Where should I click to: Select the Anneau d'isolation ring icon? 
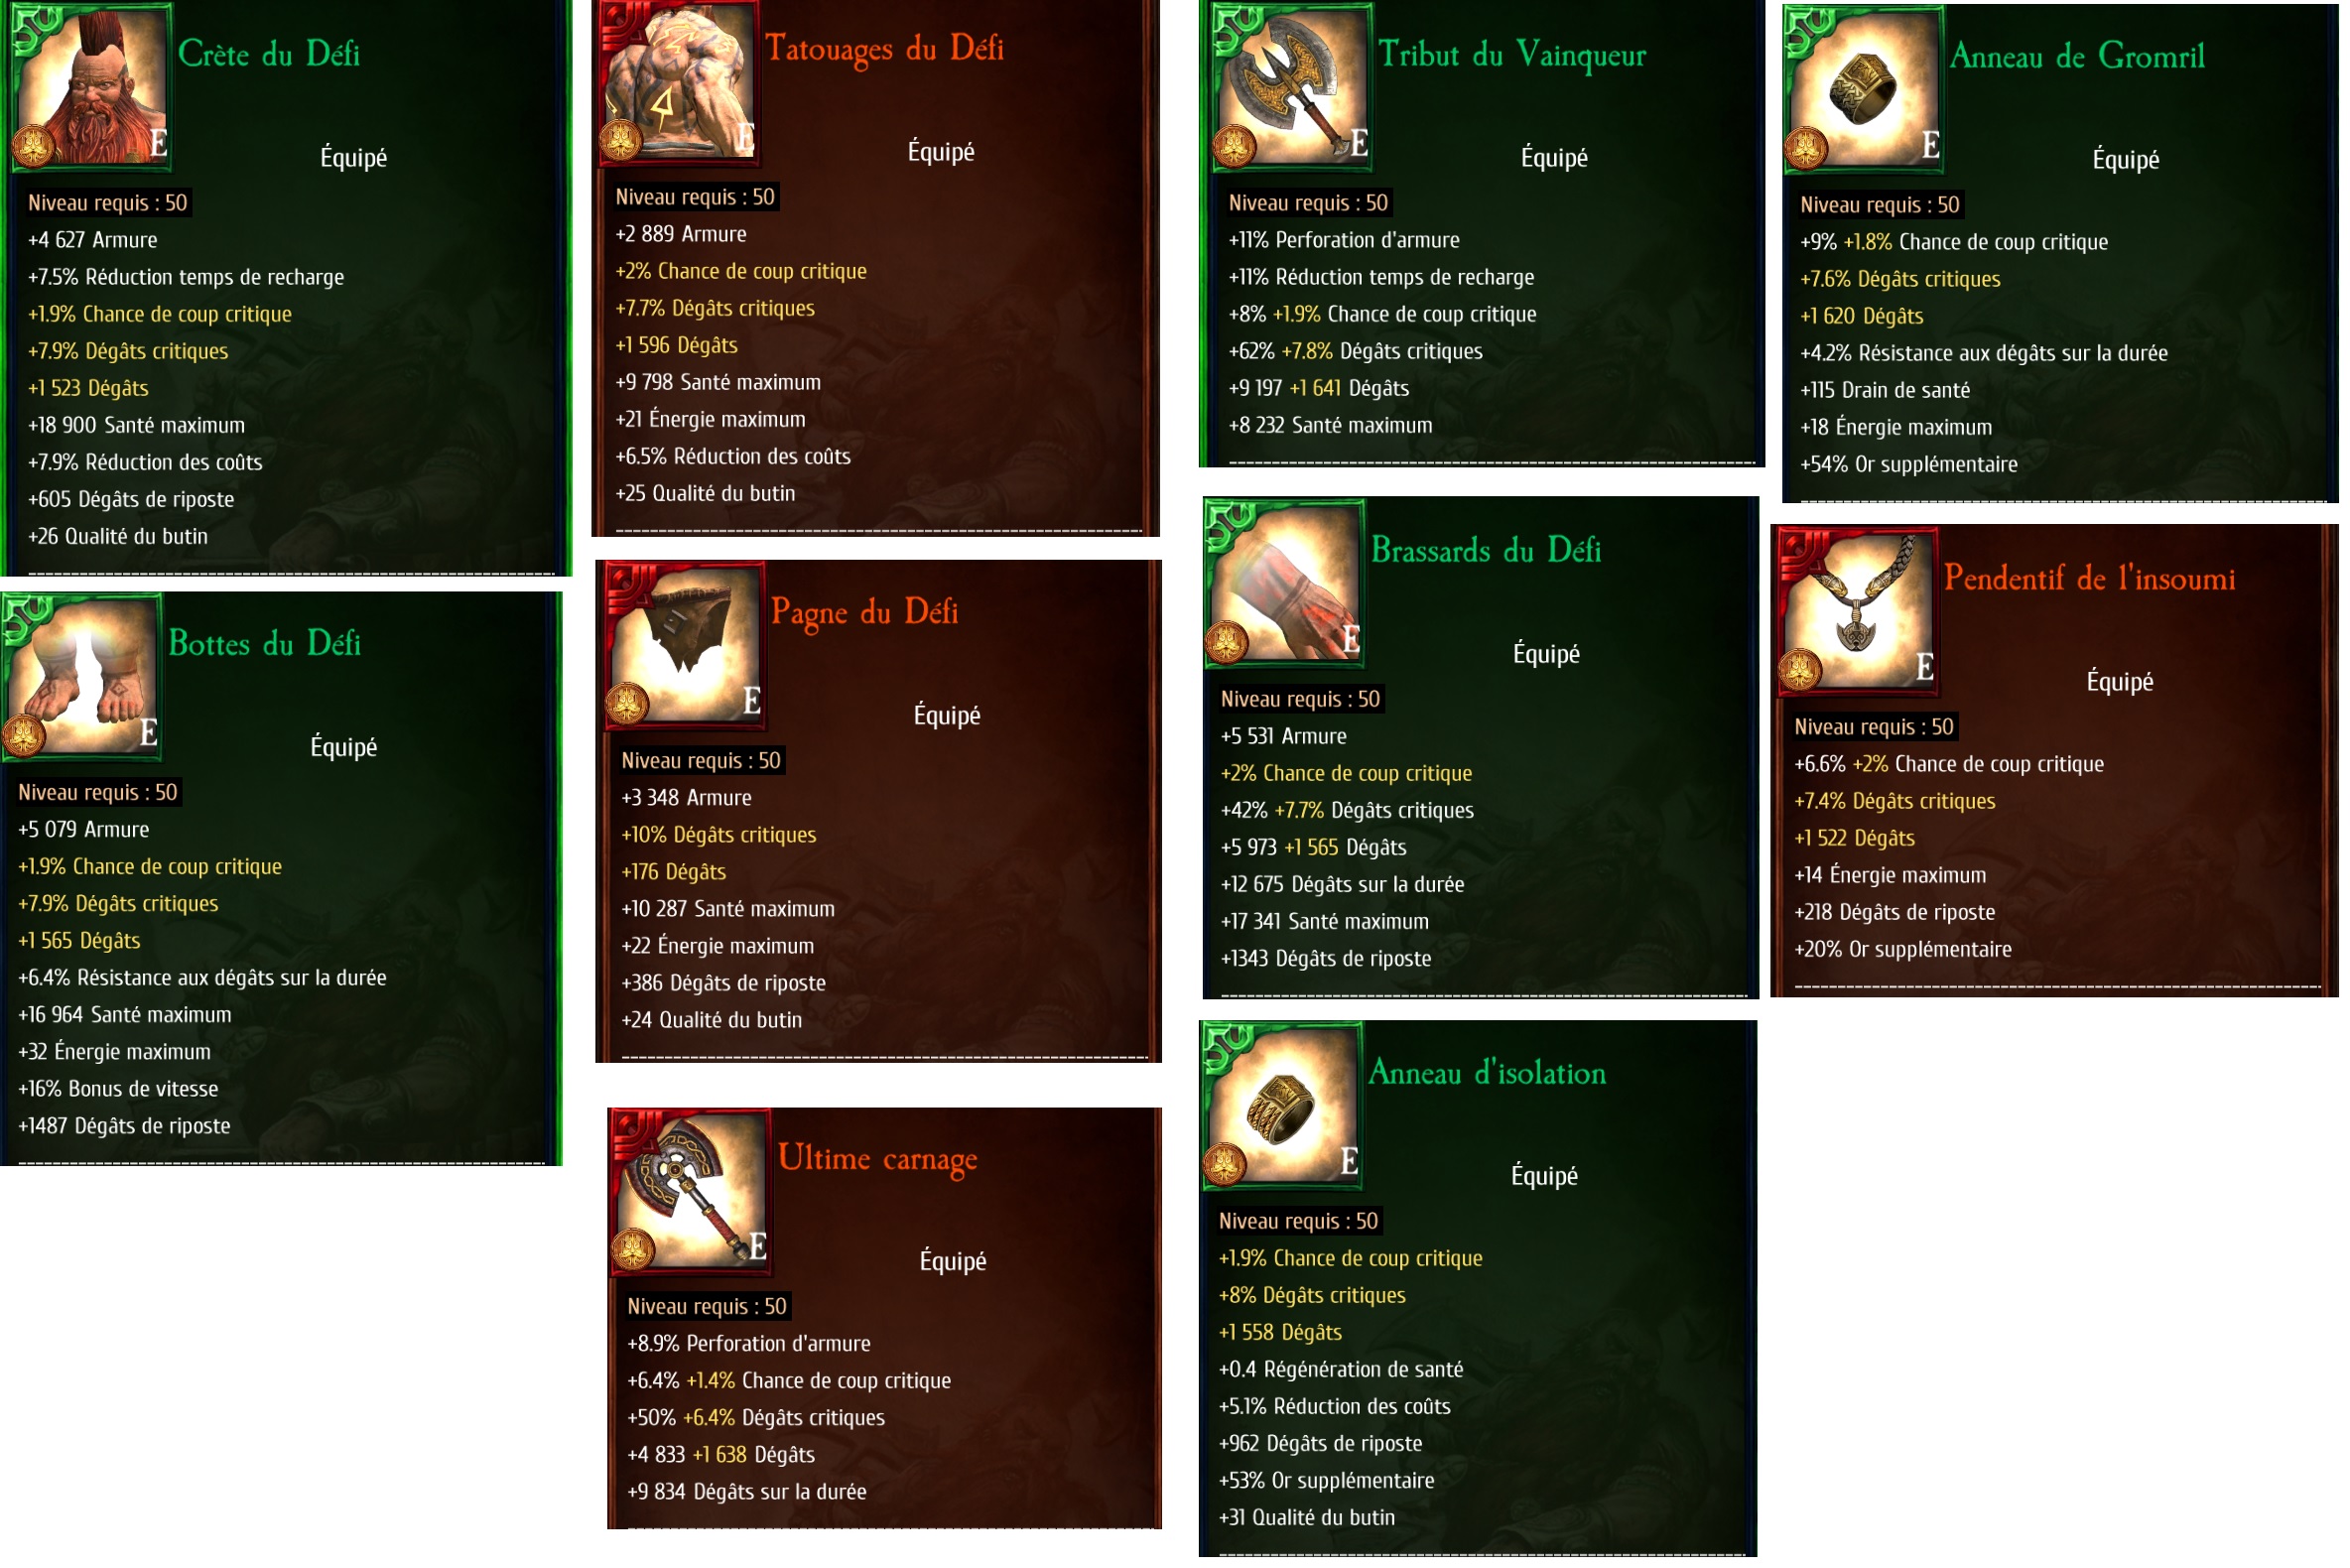pyautogui.click(x=1283, y=1107)
